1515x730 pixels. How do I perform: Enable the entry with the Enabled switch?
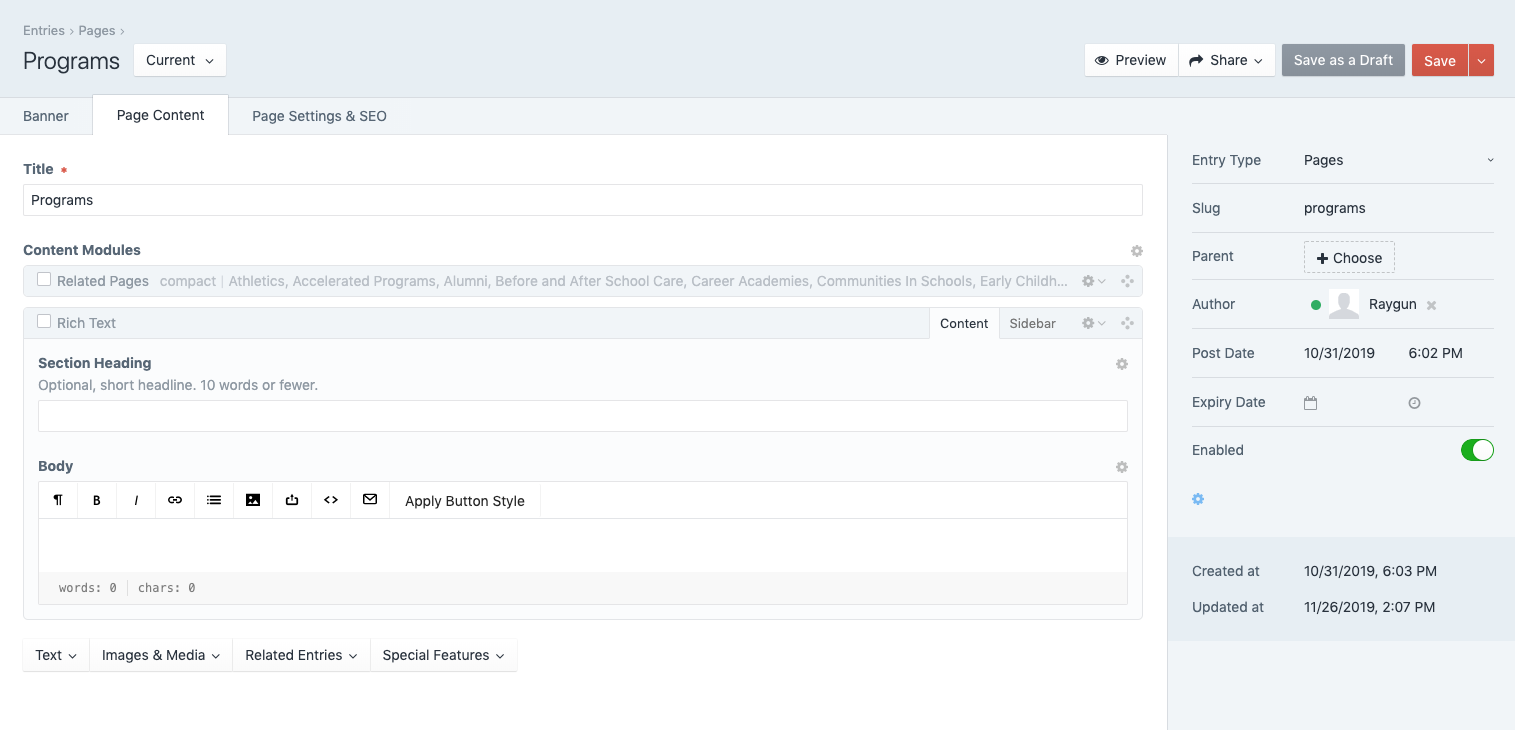(x=1477, y=450)
